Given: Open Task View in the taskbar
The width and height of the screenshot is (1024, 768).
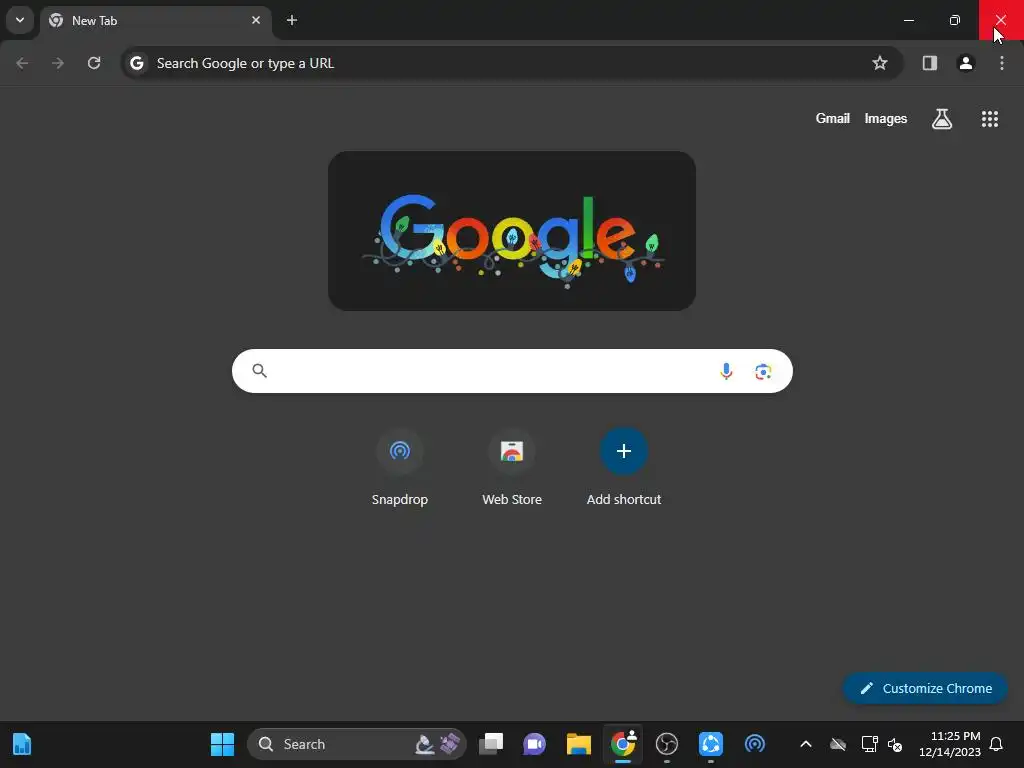Looking at the screenshot, I should click(x=491, y=744).
